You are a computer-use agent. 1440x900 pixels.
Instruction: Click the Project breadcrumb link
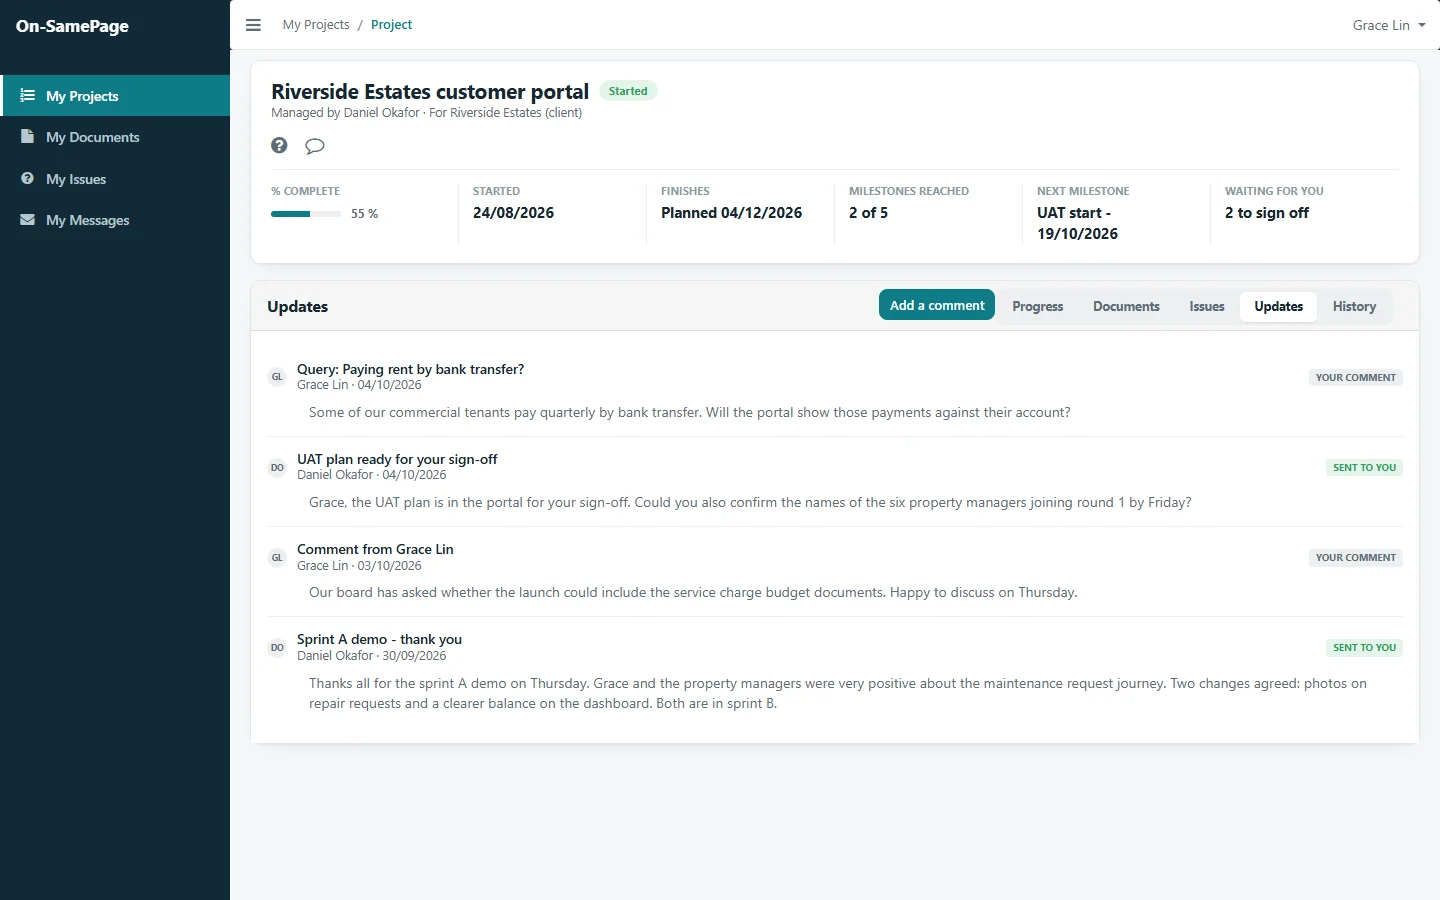click(x=391, y=25)
